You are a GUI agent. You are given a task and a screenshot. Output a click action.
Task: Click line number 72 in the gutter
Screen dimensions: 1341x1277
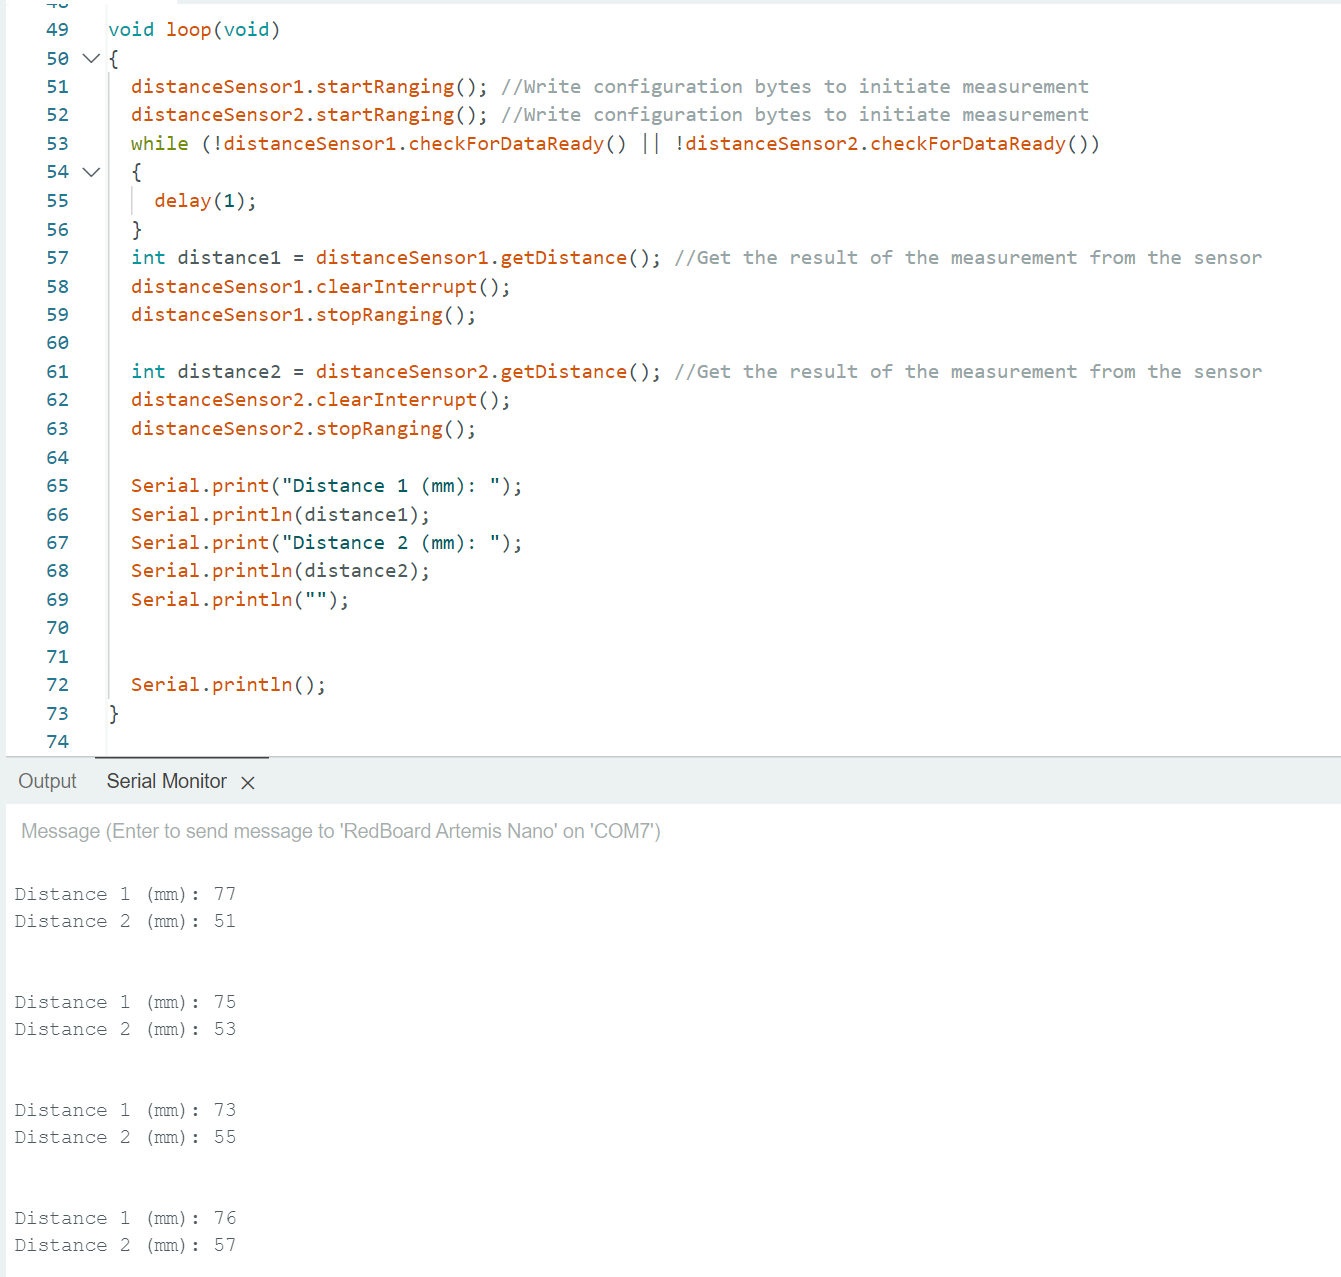click(58, 685)
